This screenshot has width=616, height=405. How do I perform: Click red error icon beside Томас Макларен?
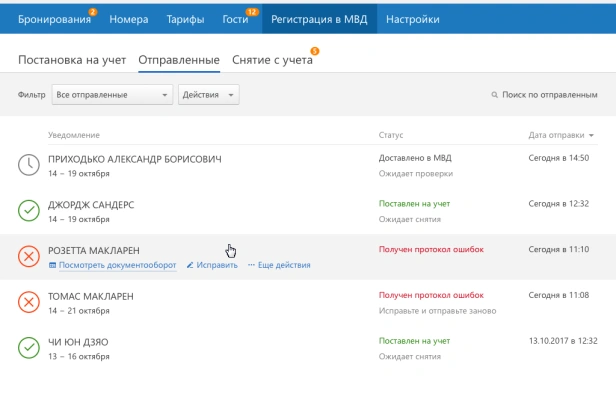point(29,302)
